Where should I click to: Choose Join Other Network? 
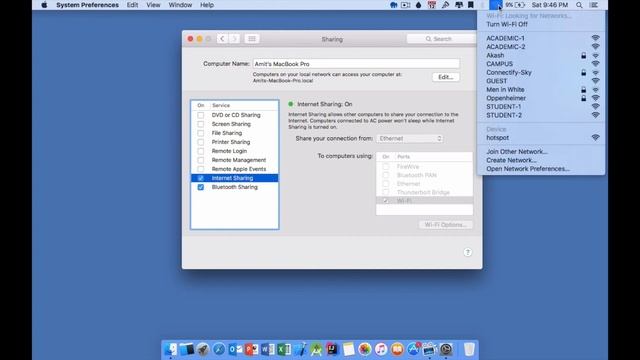(x=541, y=151)
